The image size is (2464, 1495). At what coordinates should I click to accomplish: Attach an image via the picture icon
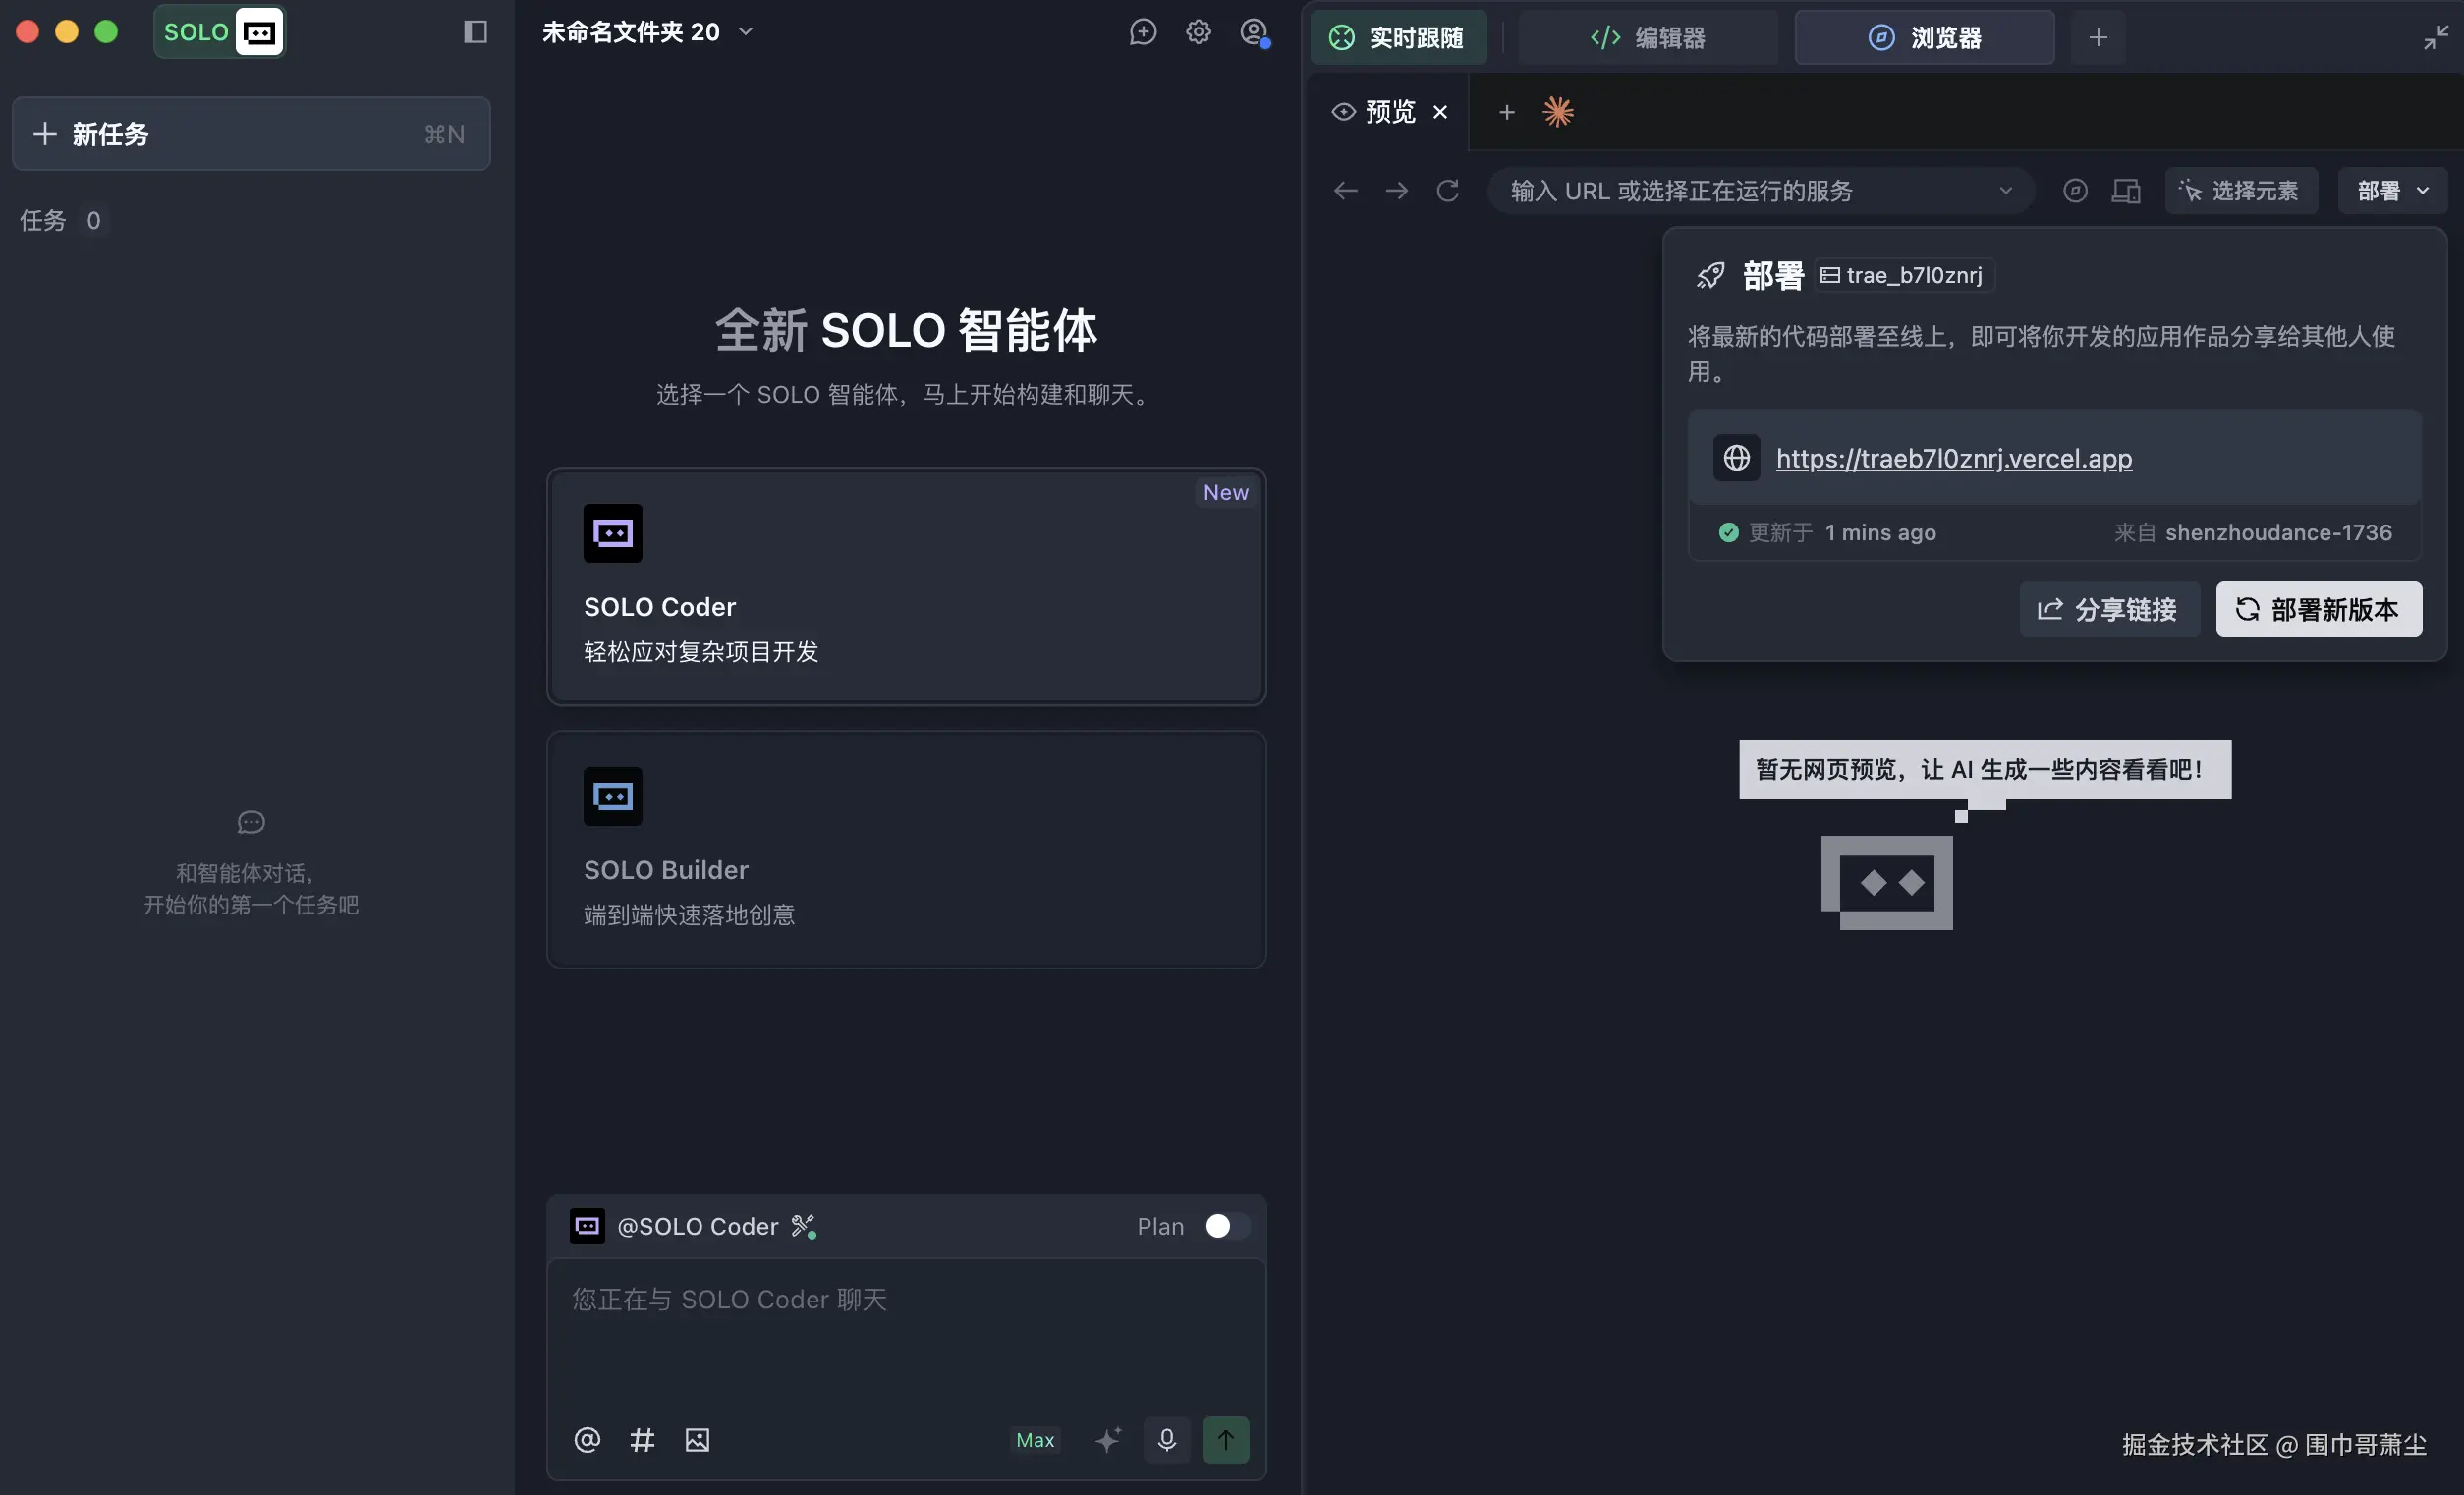(697, 1440)
